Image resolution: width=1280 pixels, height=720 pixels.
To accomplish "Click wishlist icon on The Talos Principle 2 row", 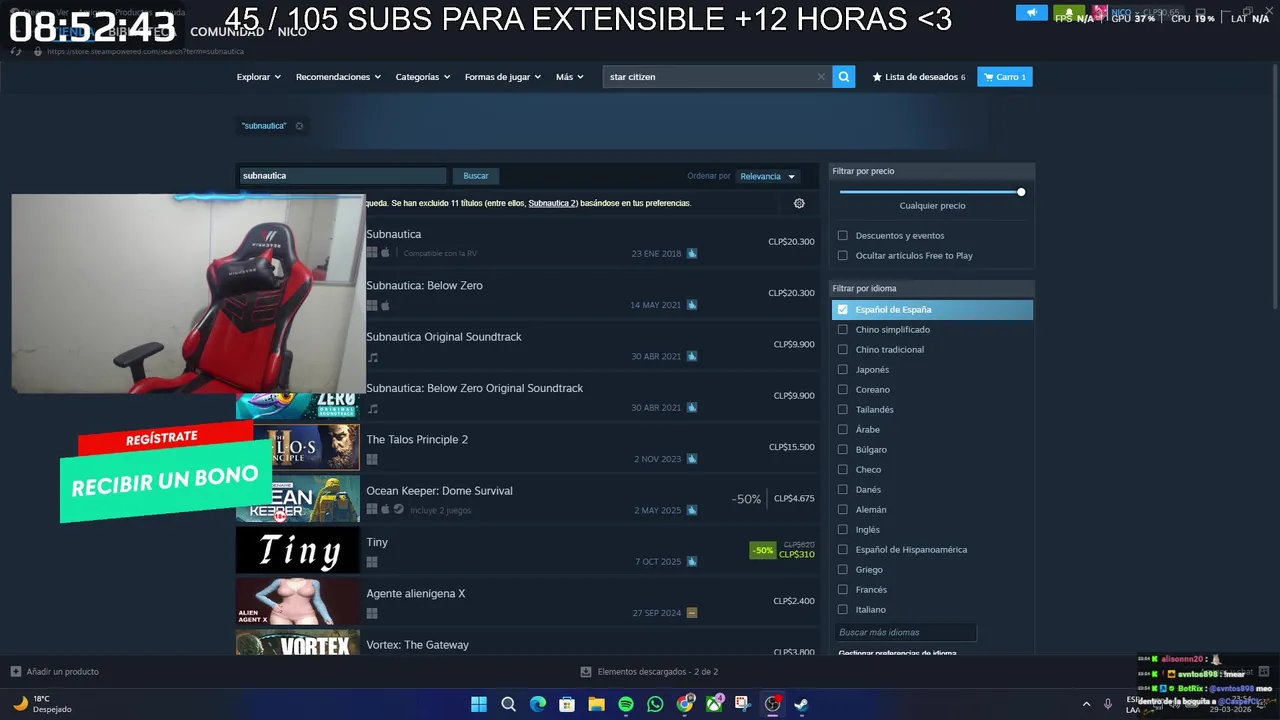I will [x=692, y=459].
